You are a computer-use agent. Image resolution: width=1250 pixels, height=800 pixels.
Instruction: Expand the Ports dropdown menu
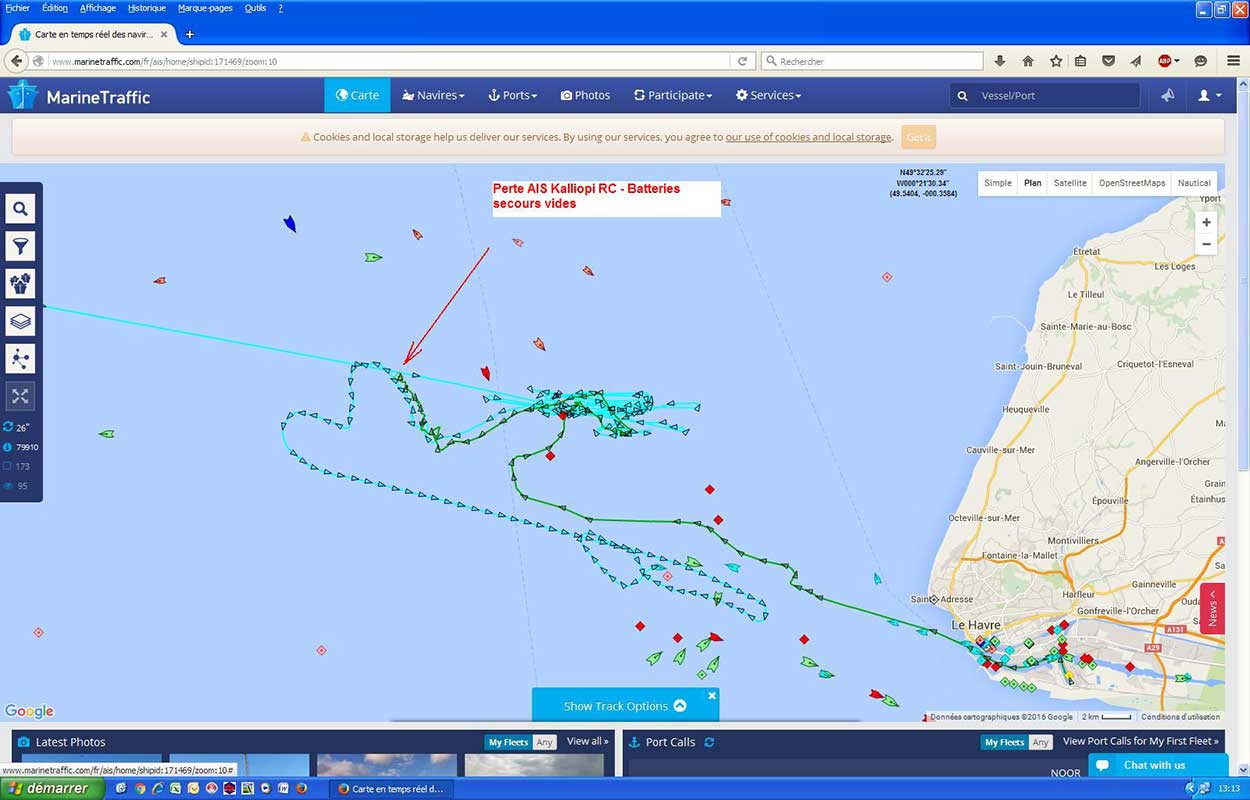tap(512, 95)
